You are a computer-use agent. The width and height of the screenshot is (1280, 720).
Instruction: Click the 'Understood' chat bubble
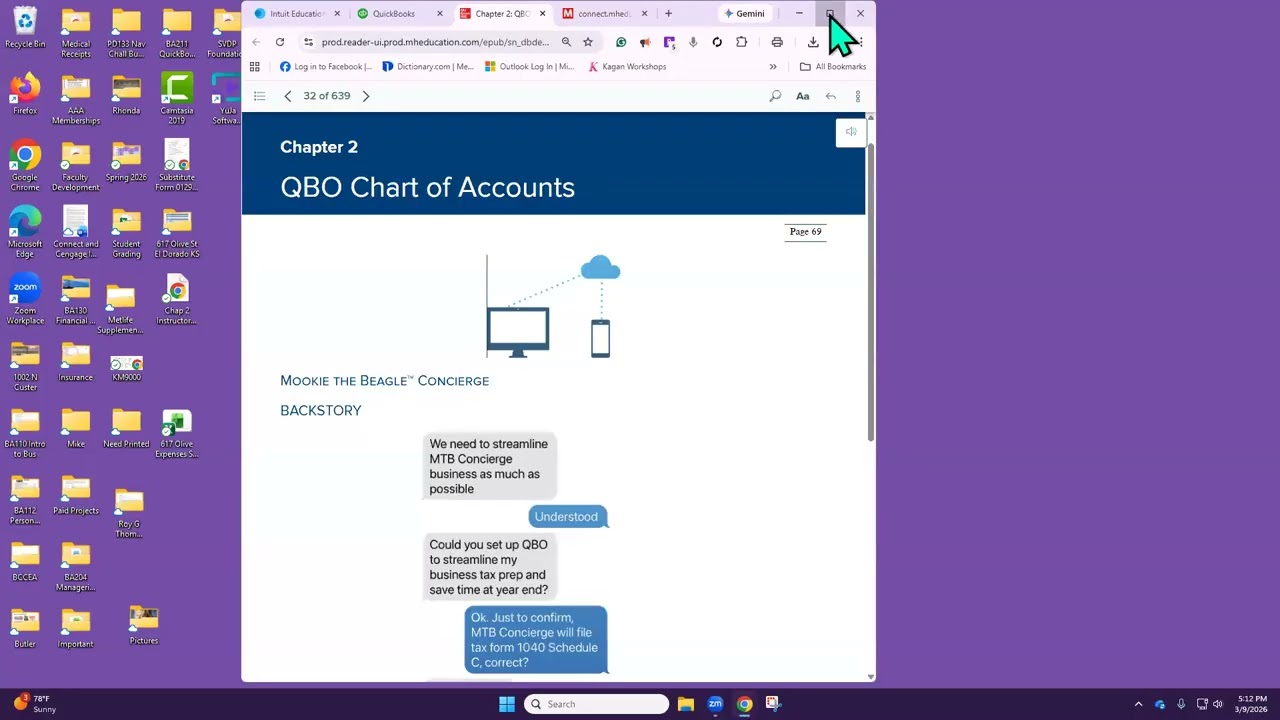pyautogui.click(x=566, y=517)
